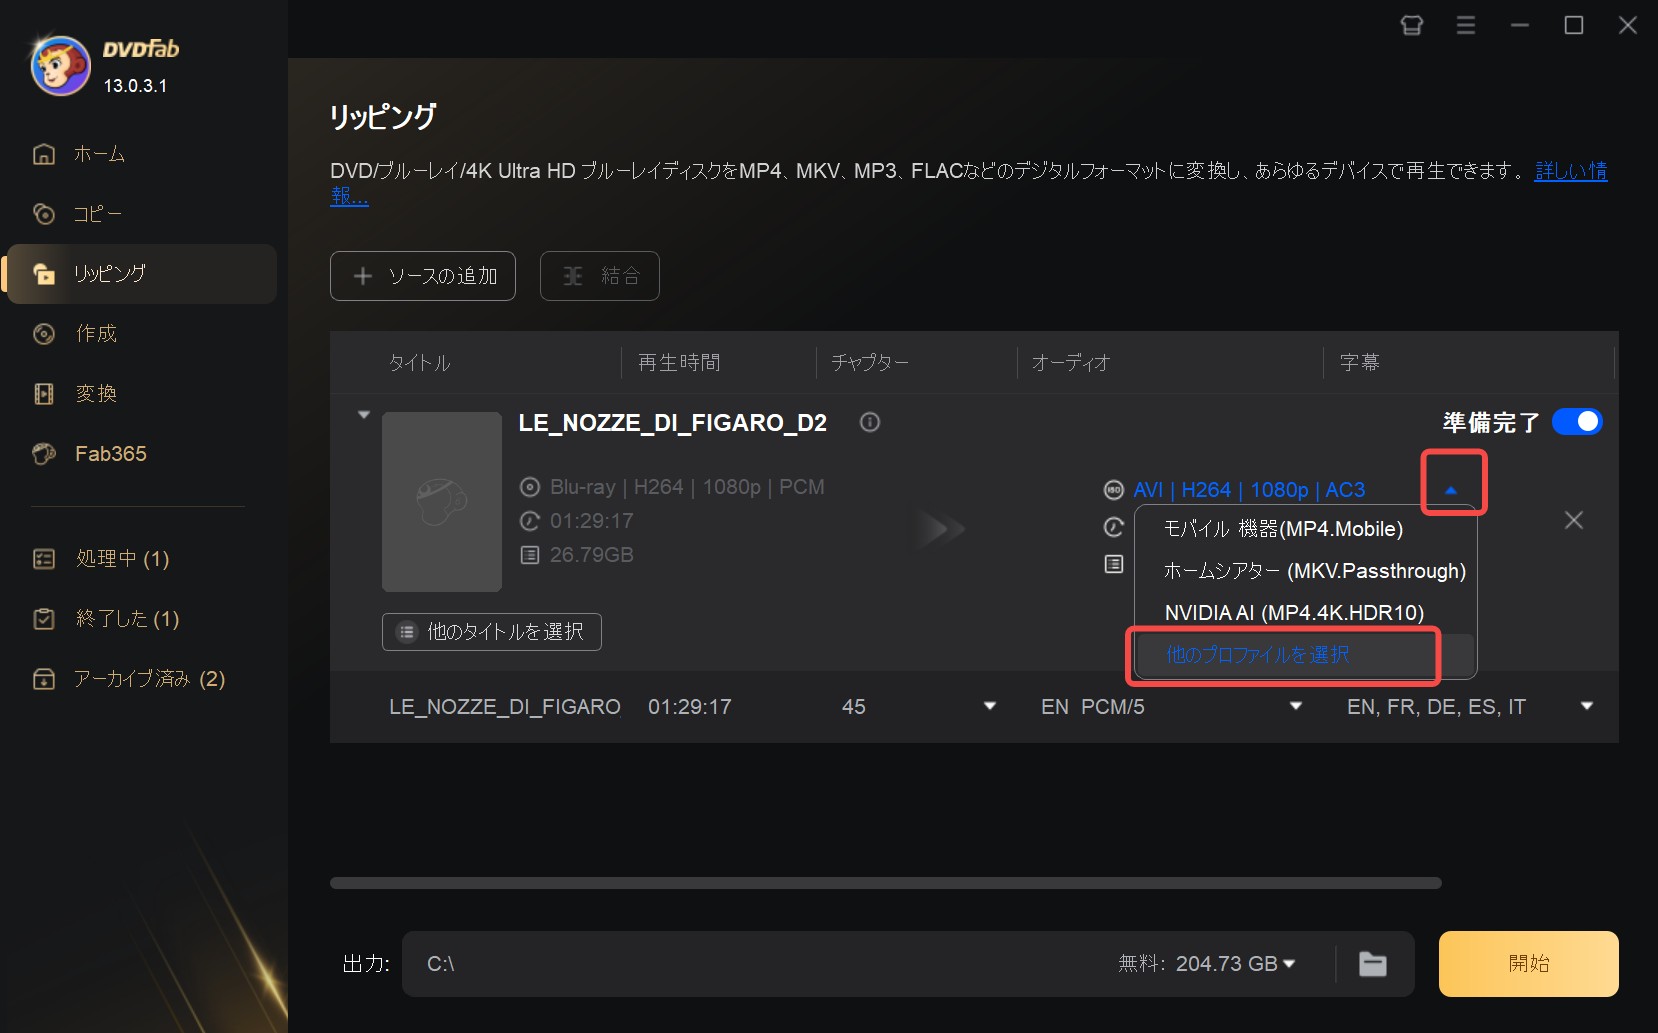Image resolution: width=1658 pixels, height=1033 pixels.
Task: Click the ソースの追加 button
Action: coord(423,276)
